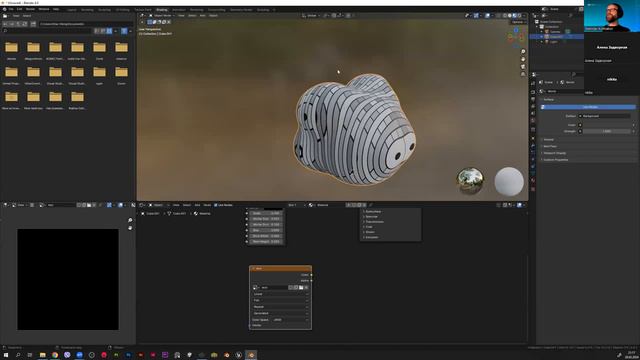Select wireframe viewport shading mode

pyautogui.click(x=504, y=16)
